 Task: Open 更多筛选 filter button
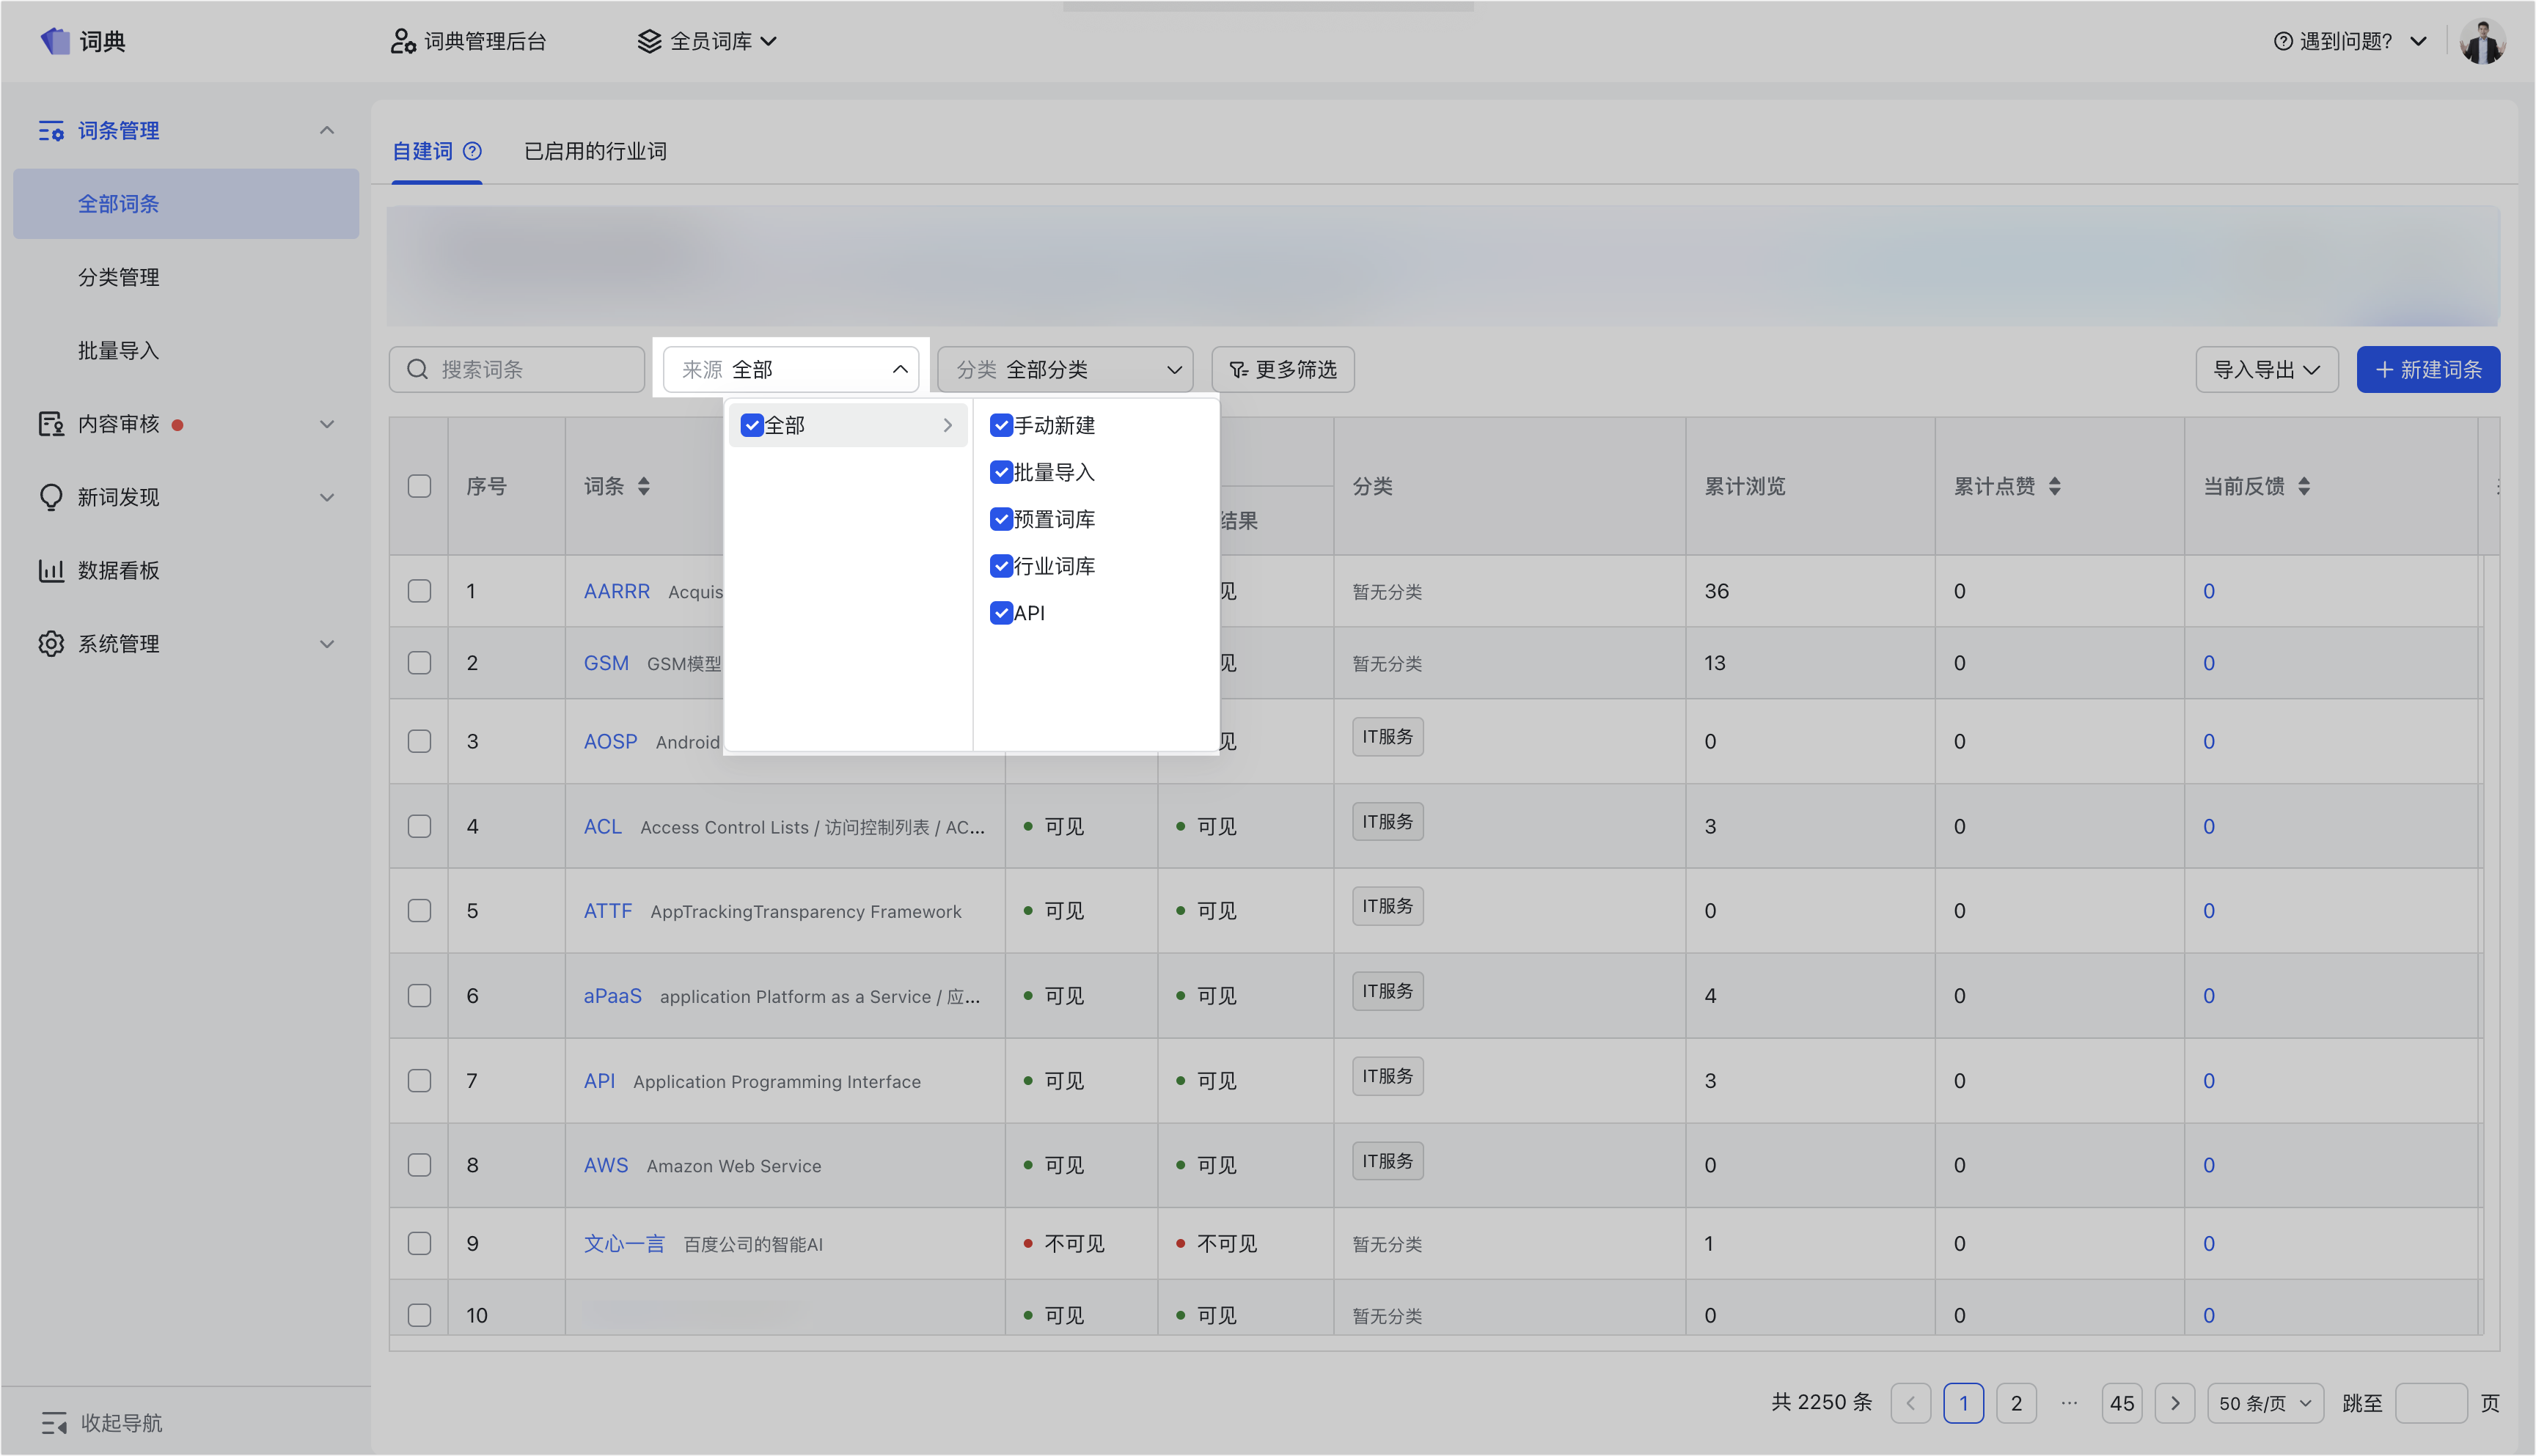(x=1282, y=370)
